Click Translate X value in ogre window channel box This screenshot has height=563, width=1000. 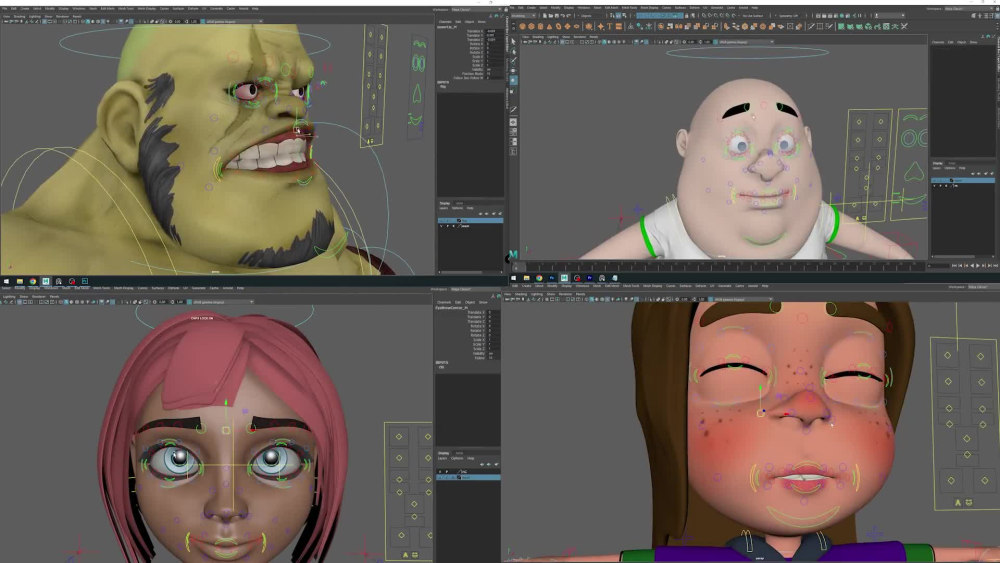click(x=494, y=31)
